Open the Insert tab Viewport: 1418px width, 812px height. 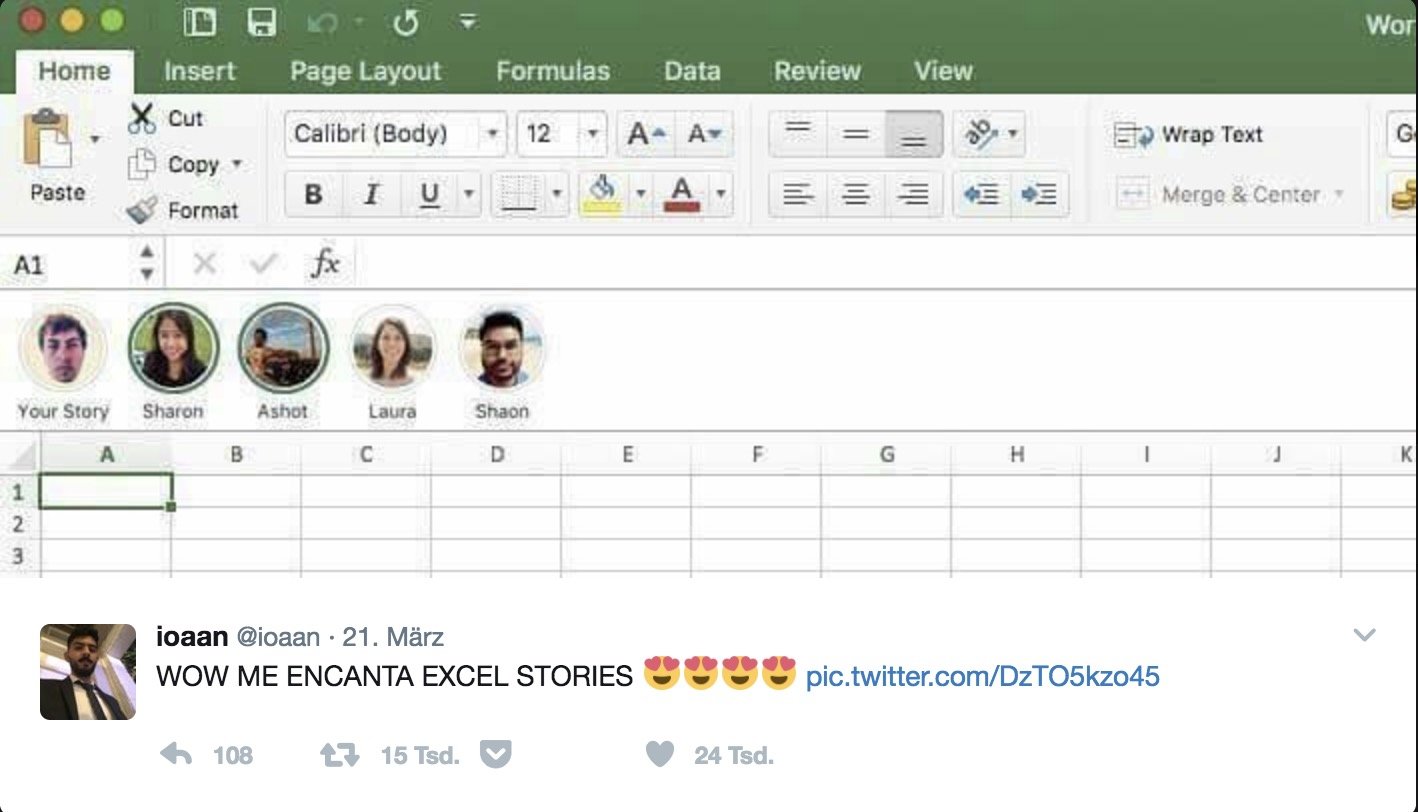pos(200,72)
